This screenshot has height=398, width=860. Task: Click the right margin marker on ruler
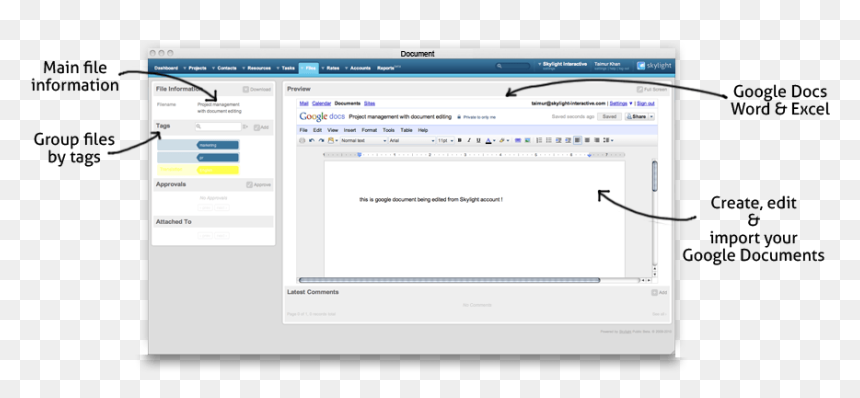coord(590,155)
